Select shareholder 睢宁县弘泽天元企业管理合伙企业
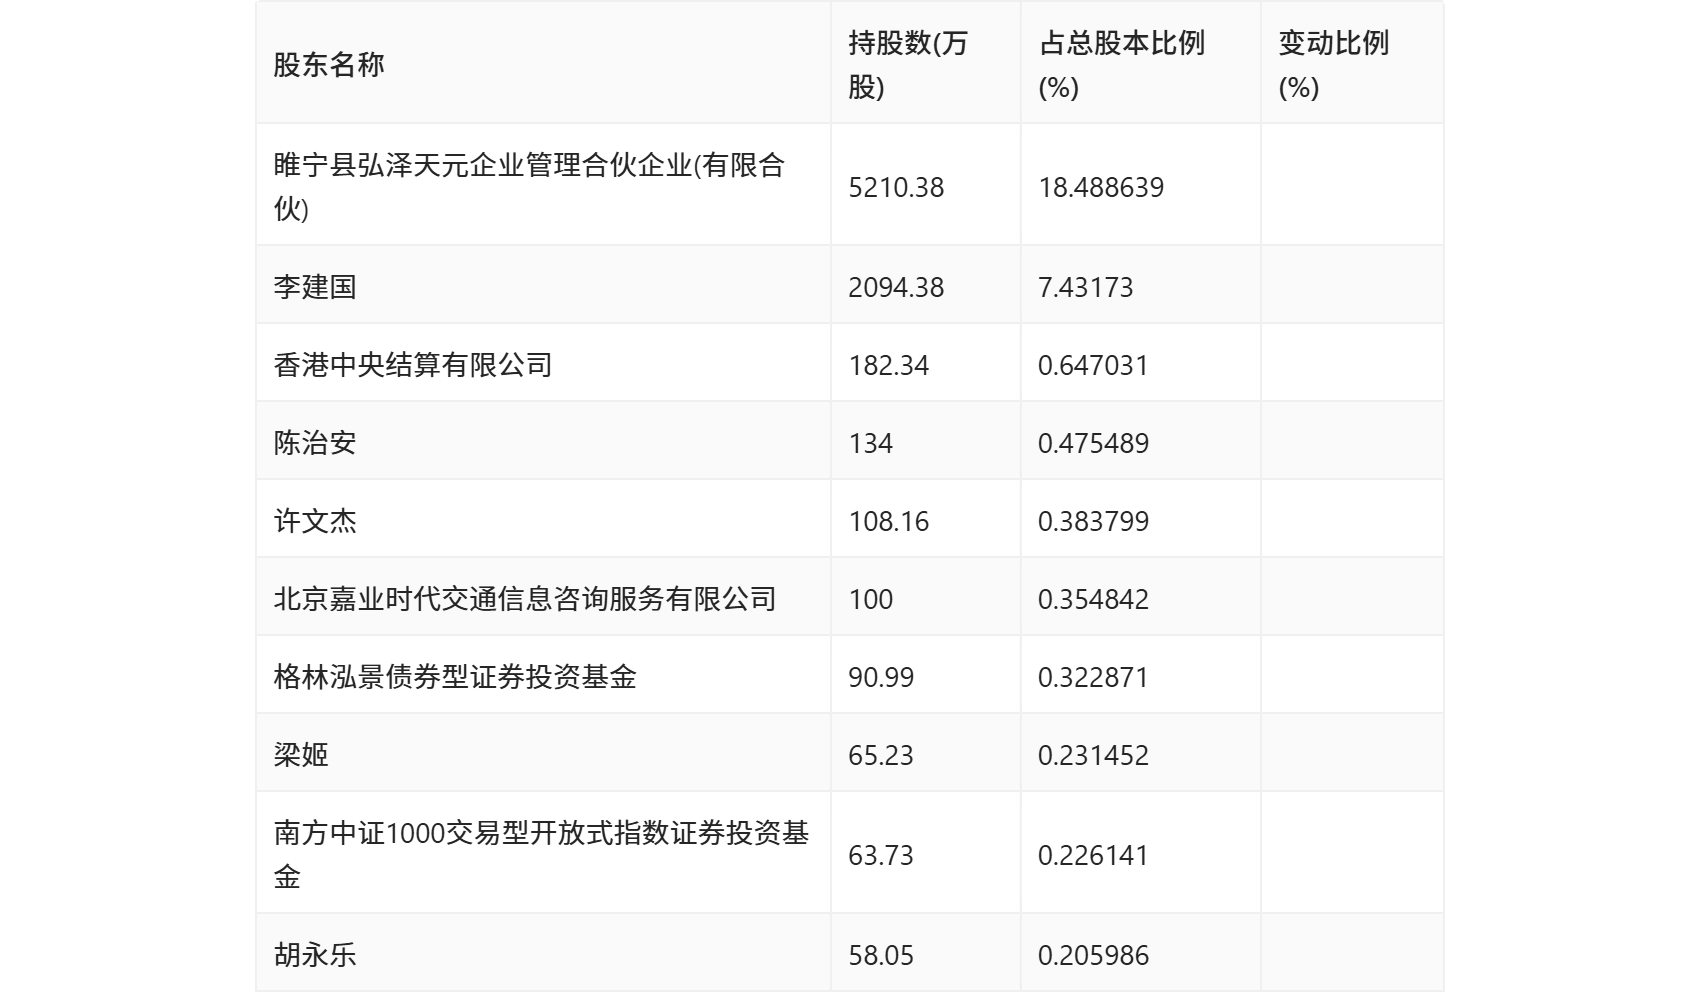1700x992 pixels. [x=529, y=187]
